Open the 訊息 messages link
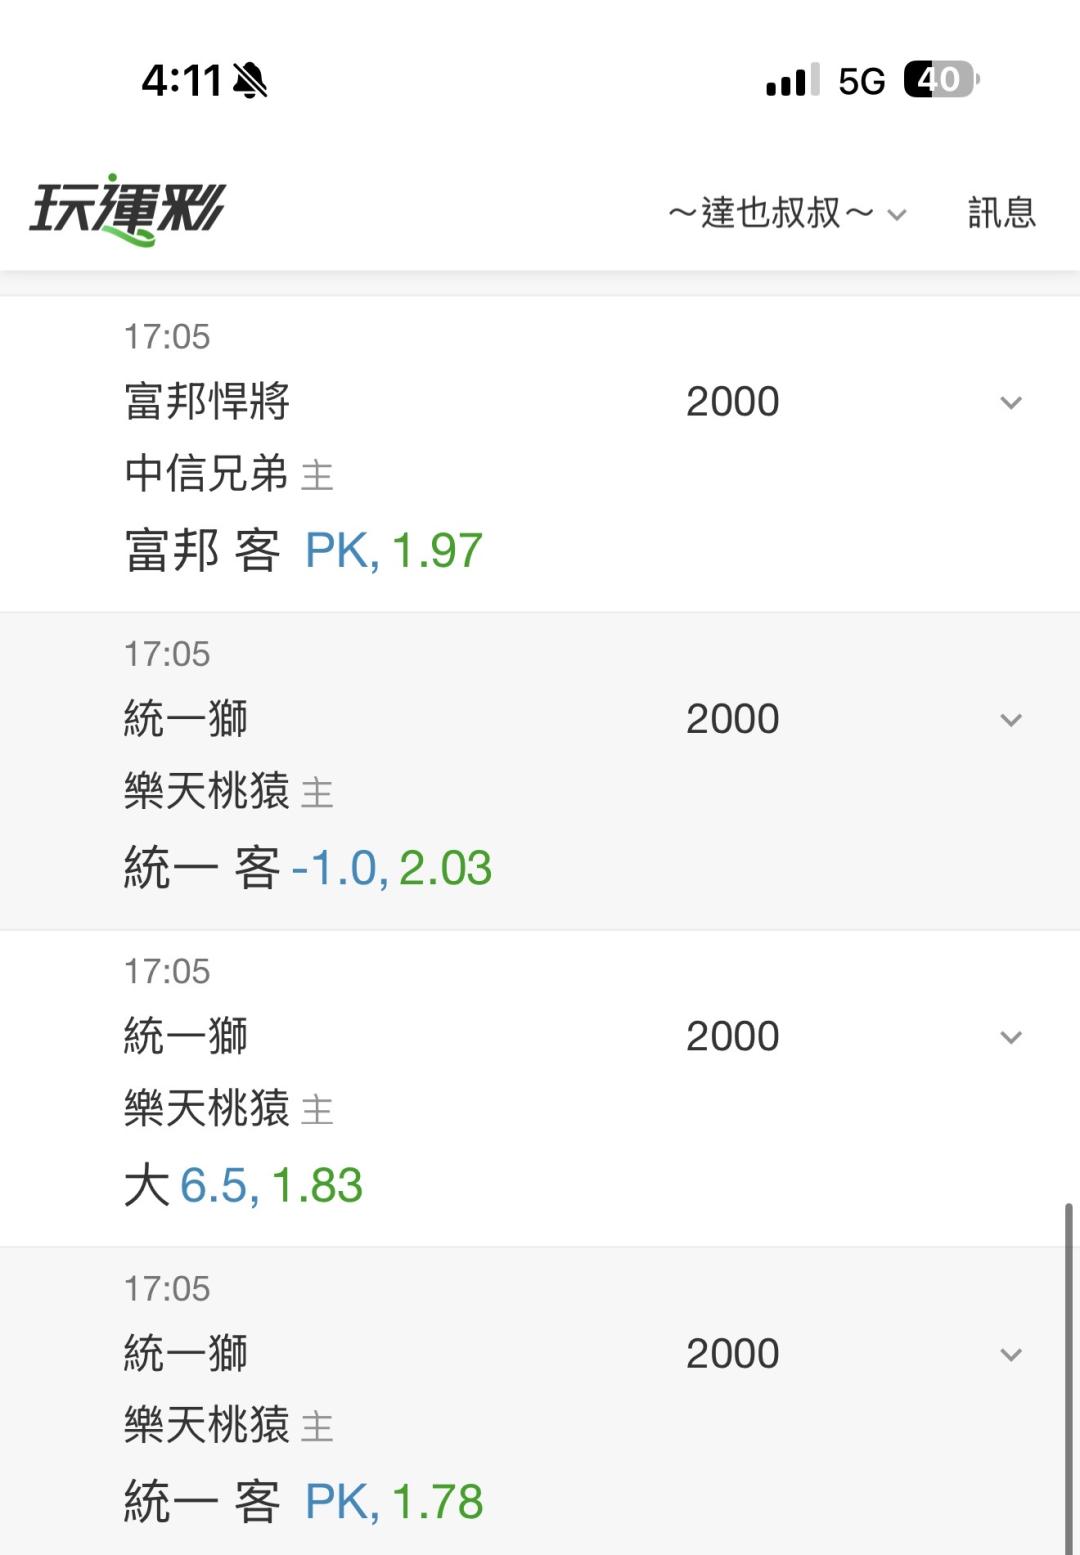1080x1555 pixels. pyautogui.click(x=1001, y=213)
